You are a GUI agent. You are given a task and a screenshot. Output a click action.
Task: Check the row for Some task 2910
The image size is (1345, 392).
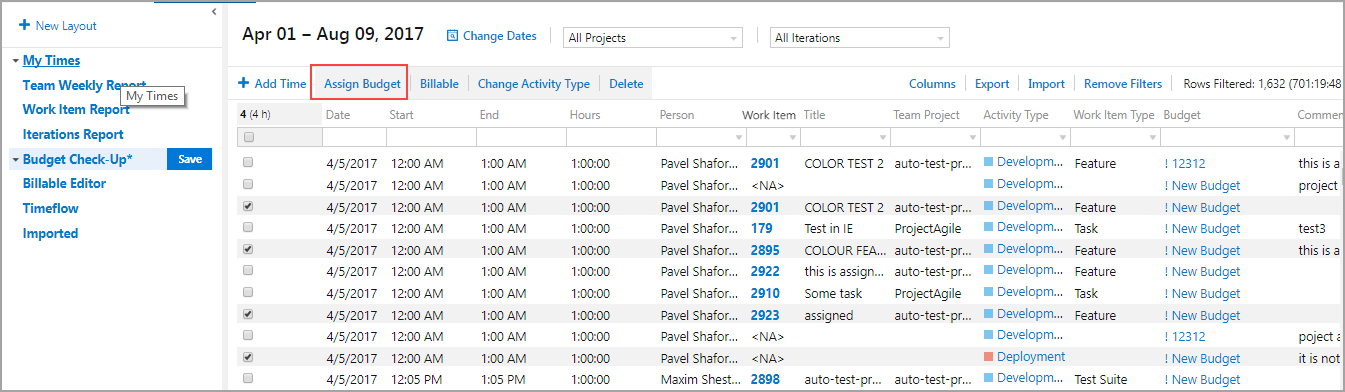click(x=248, y=292)
